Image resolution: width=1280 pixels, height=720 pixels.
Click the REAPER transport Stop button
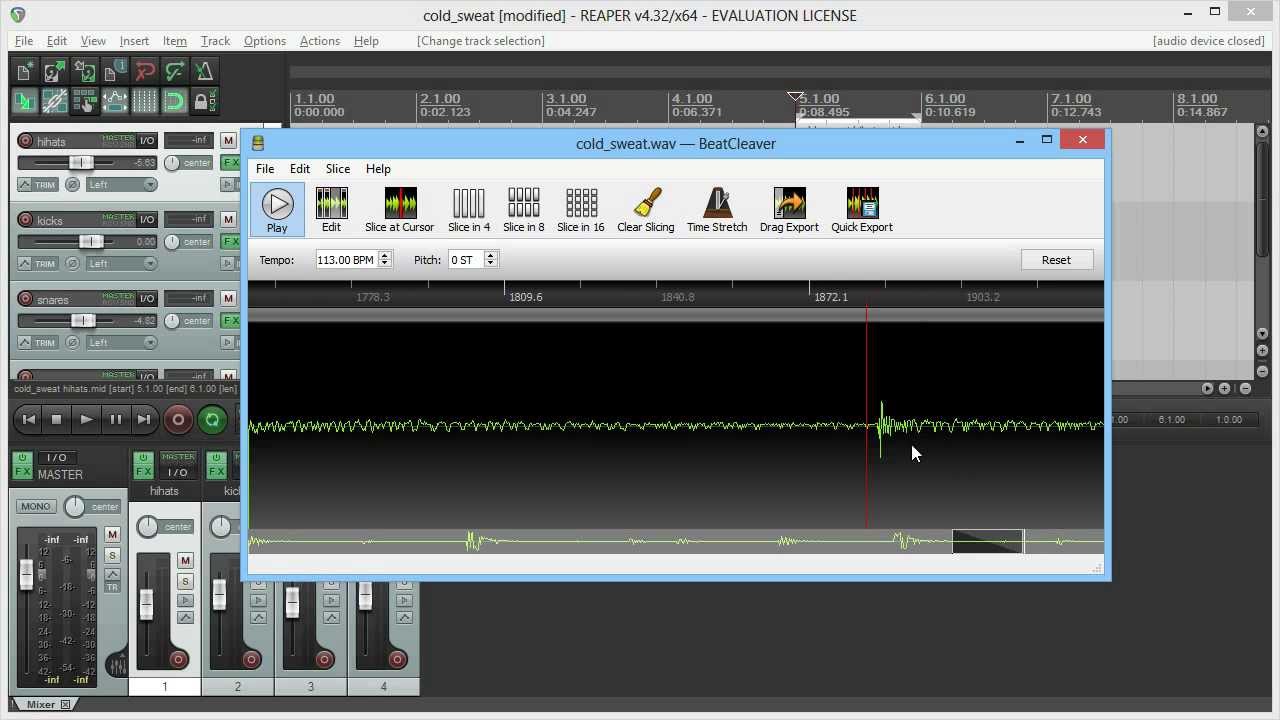tap(57, 420)
